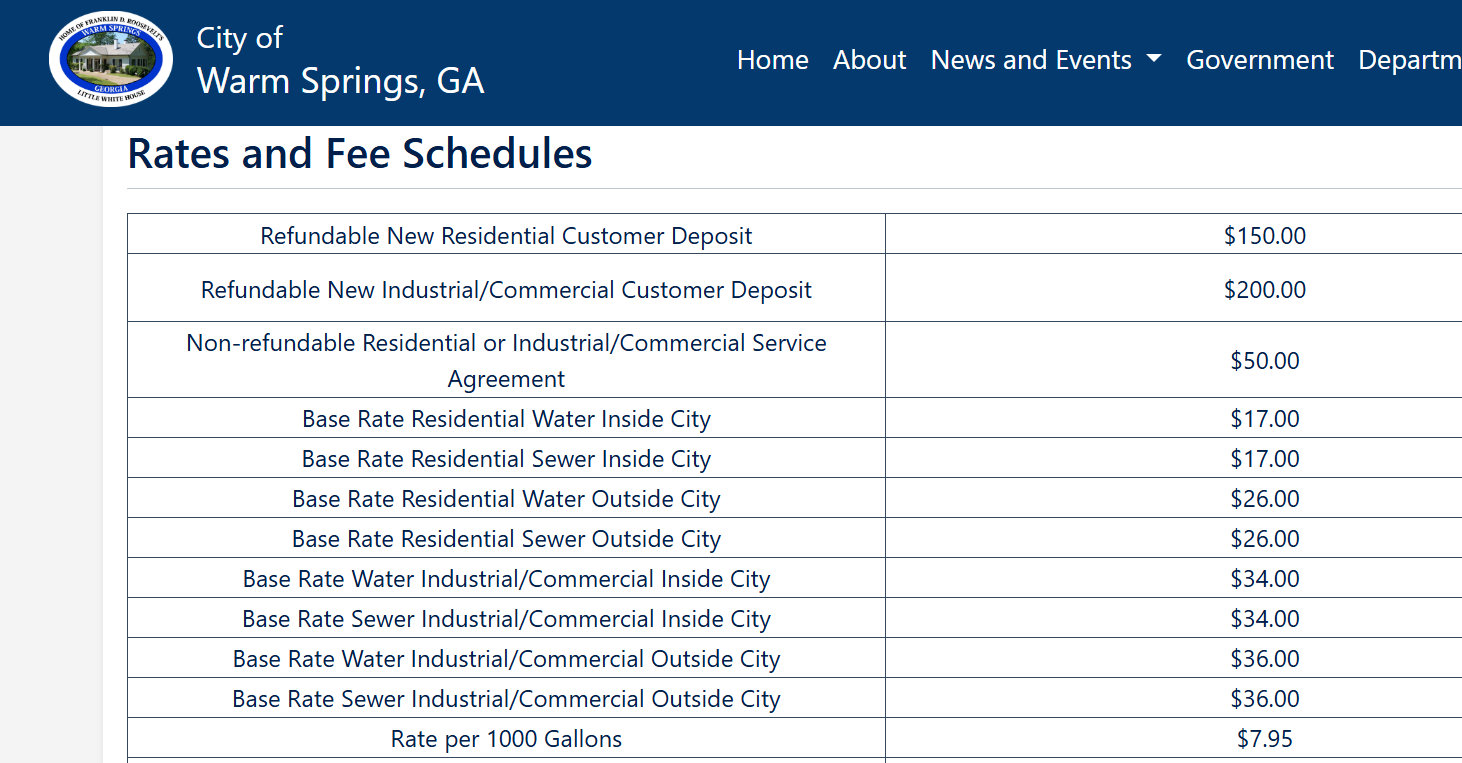This screenshot has height=763, width=1462.
Task: Open the partially visible Departments menu item
Action: [x=1409, y=60]
